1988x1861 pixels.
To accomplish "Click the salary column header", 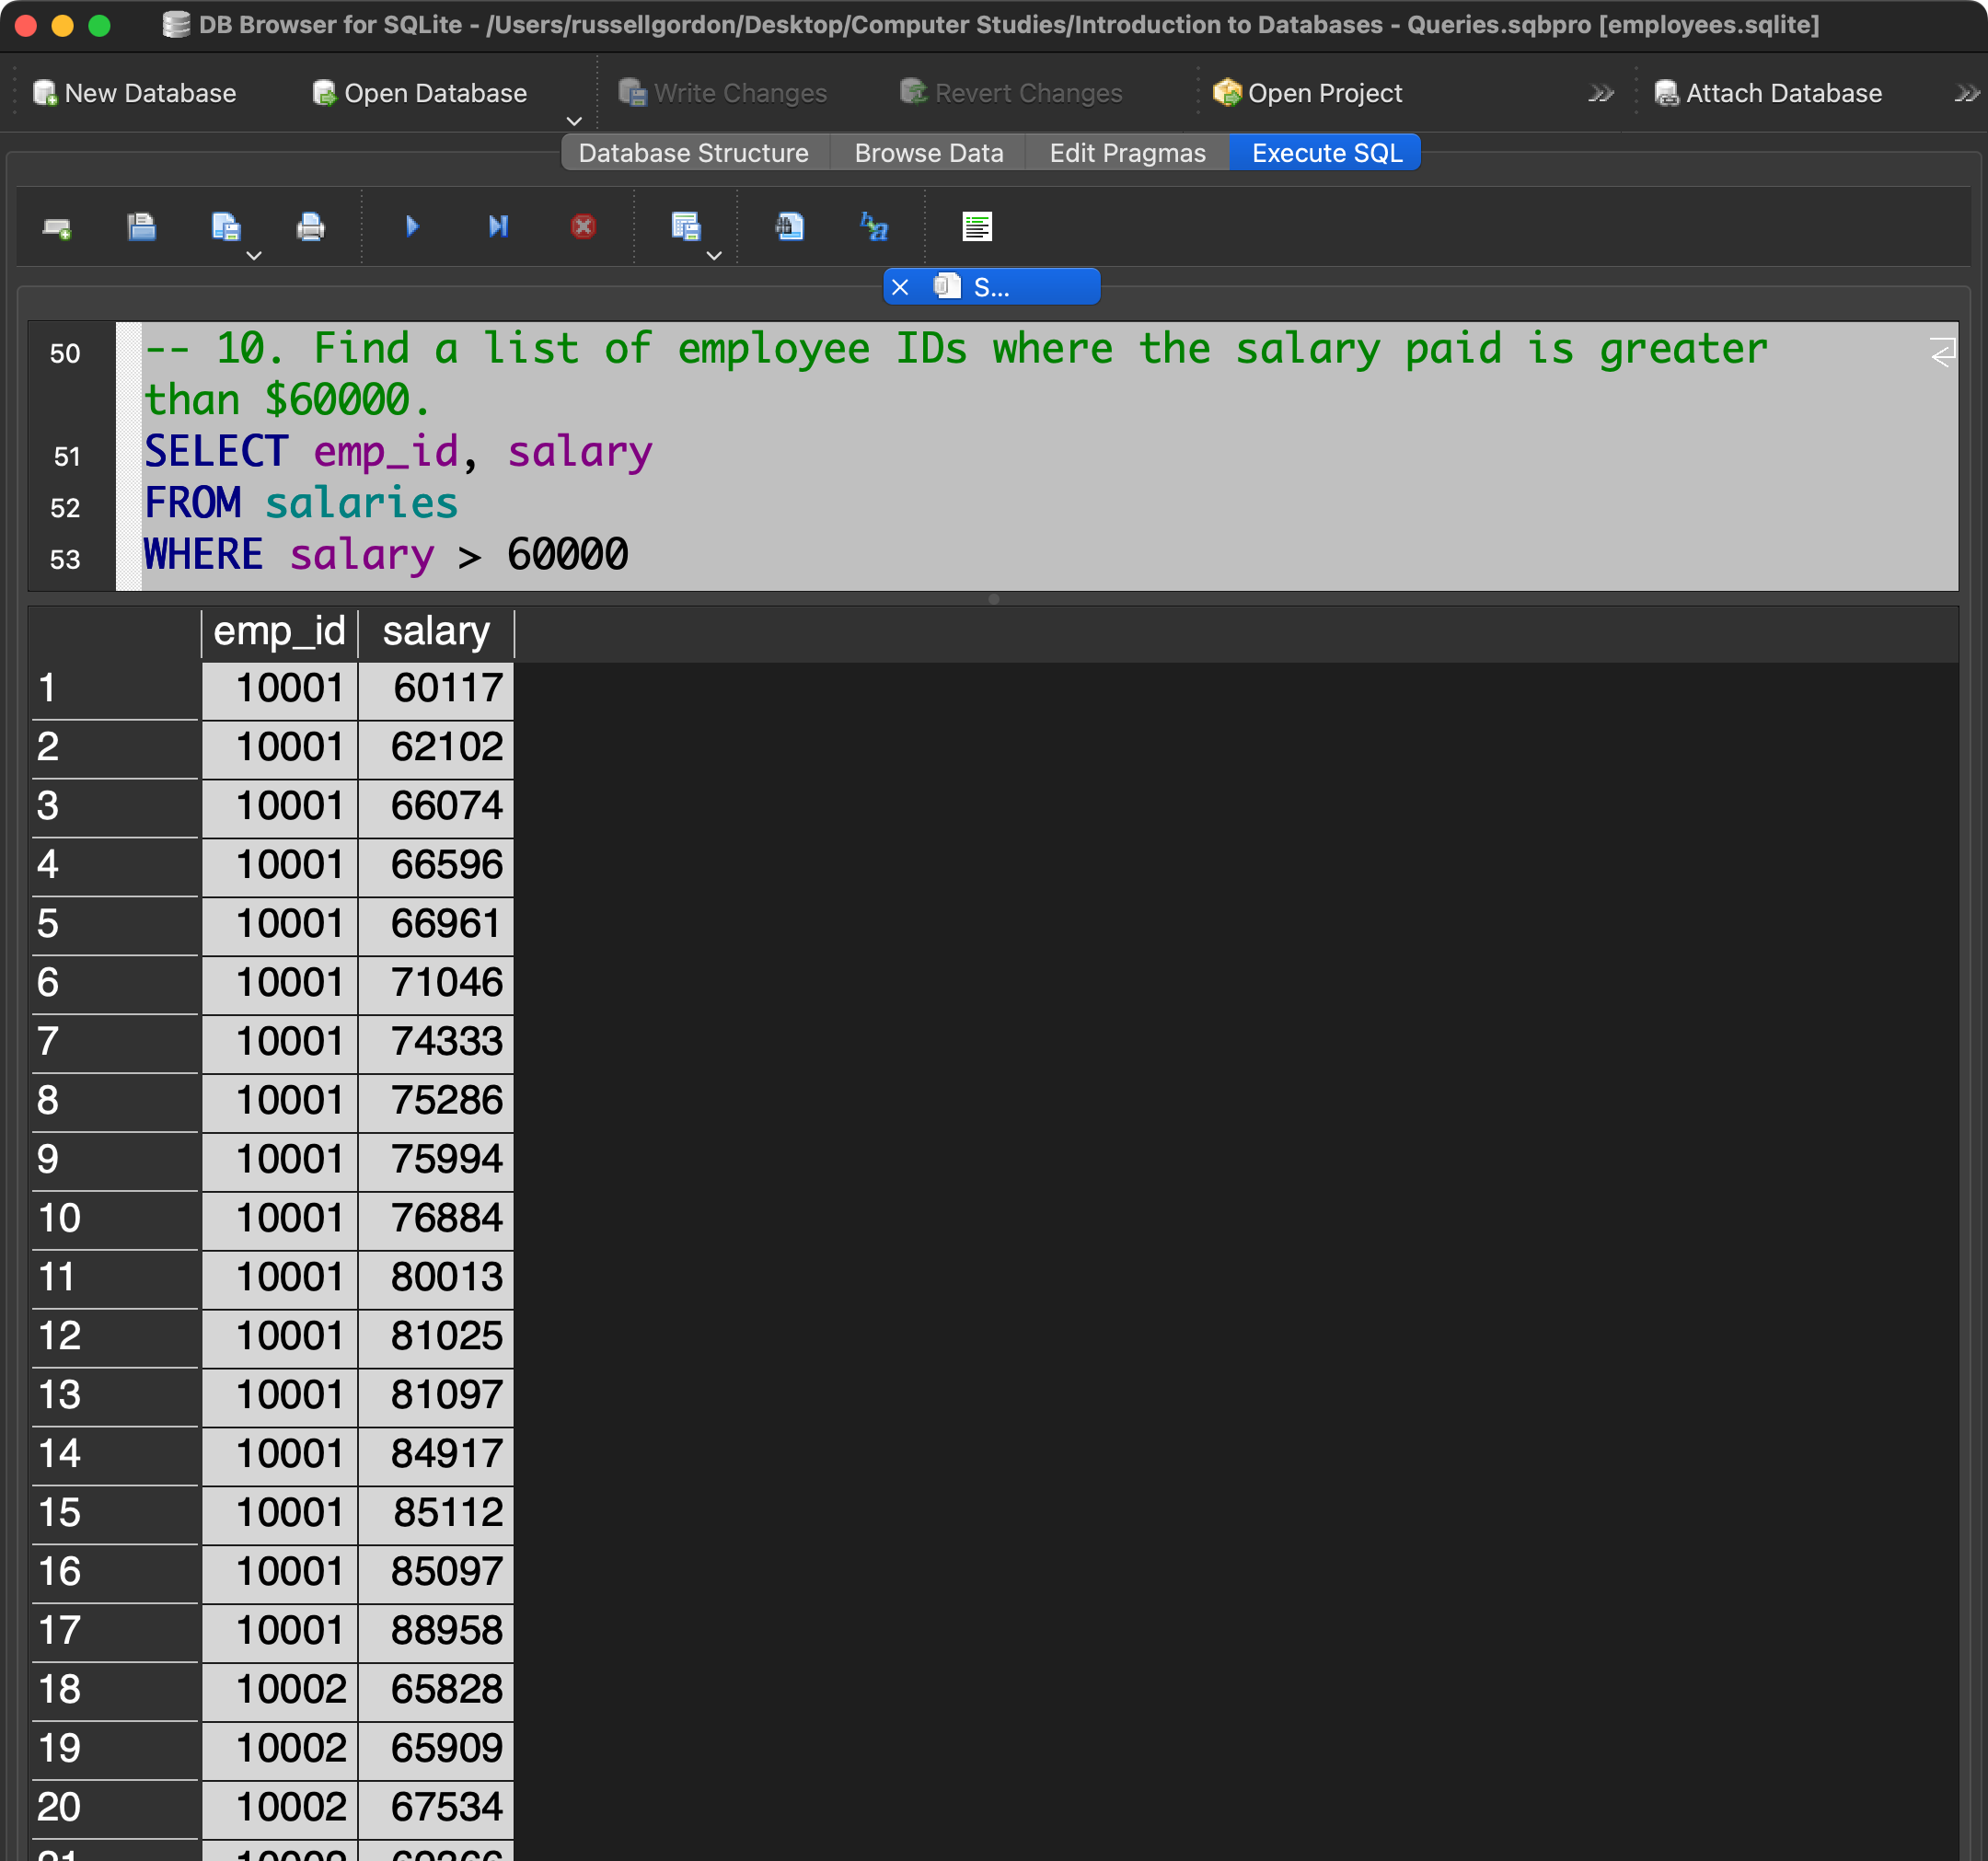I will click(x=436, y=632).
